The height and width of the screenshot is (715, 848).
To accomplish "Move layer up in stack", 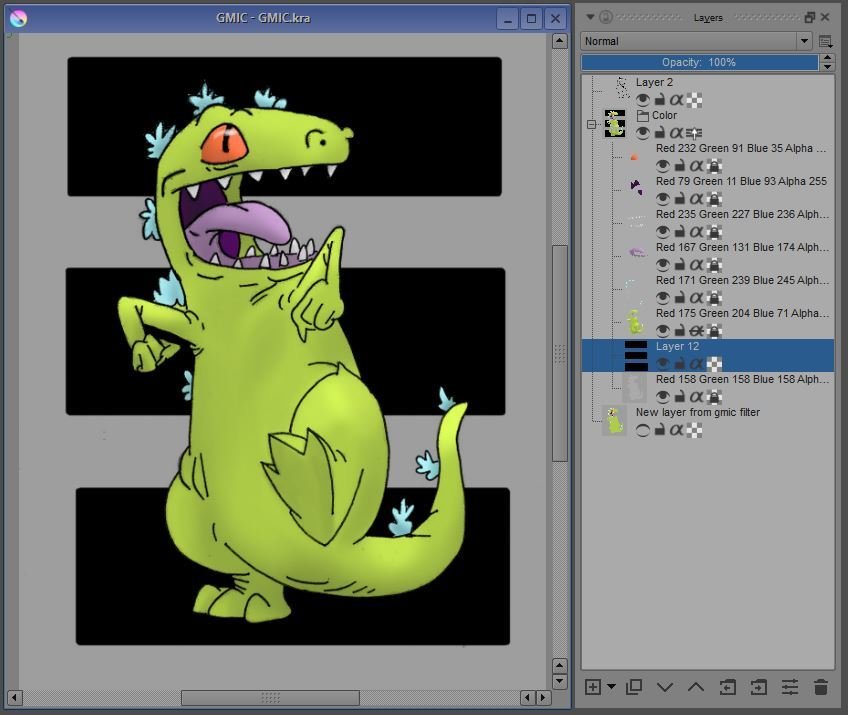I will coord(695,687).
